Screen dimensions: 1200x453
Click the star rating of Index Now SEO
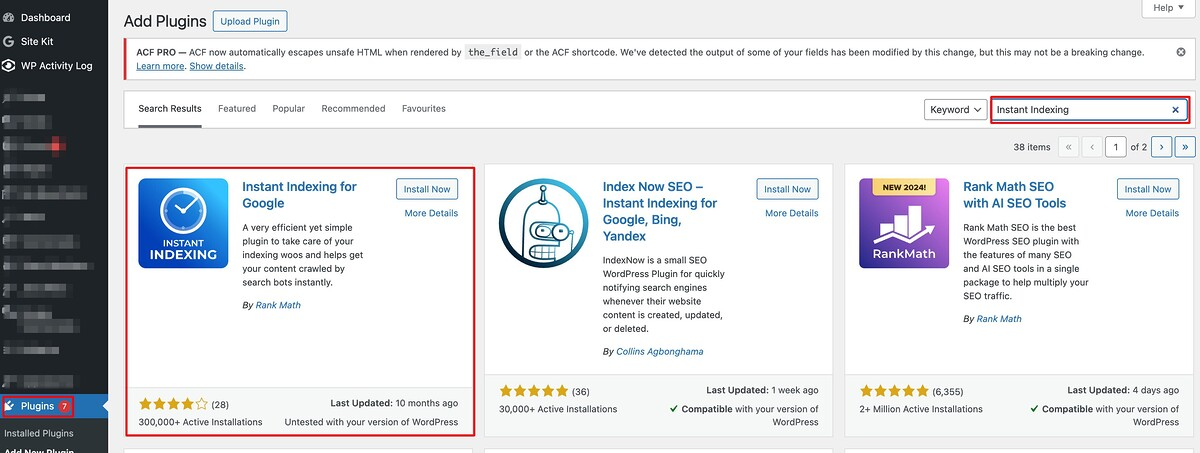click(533, 390)
